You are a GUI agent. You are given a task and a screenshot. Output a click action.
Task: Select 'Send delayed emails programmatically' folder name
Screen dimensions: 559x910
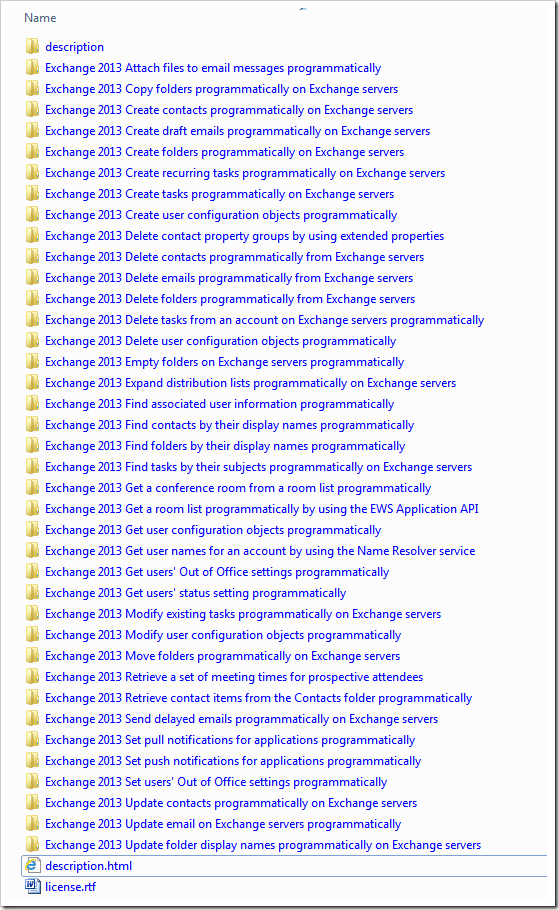pos(241,719)
